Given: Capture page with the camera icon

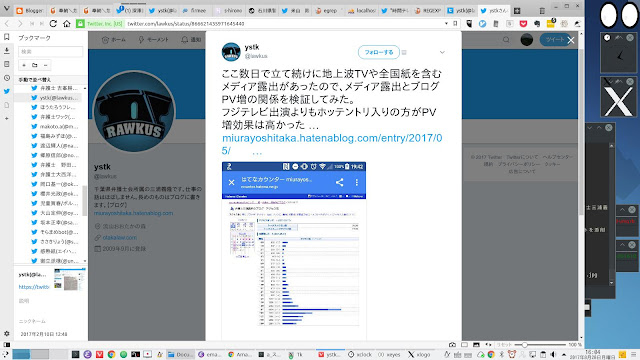Looking at the screenshot, I should pyautogui.click(x=452, y=345).
